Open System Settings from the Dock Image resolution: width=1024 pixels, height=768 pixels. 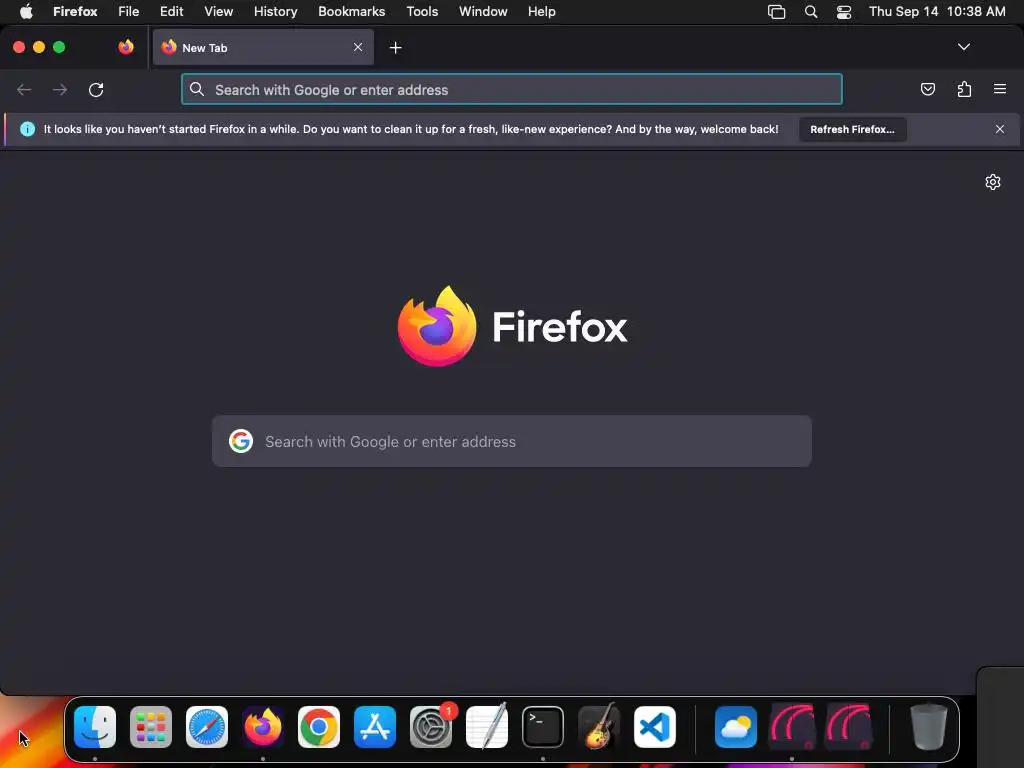[x=431, y=727]
